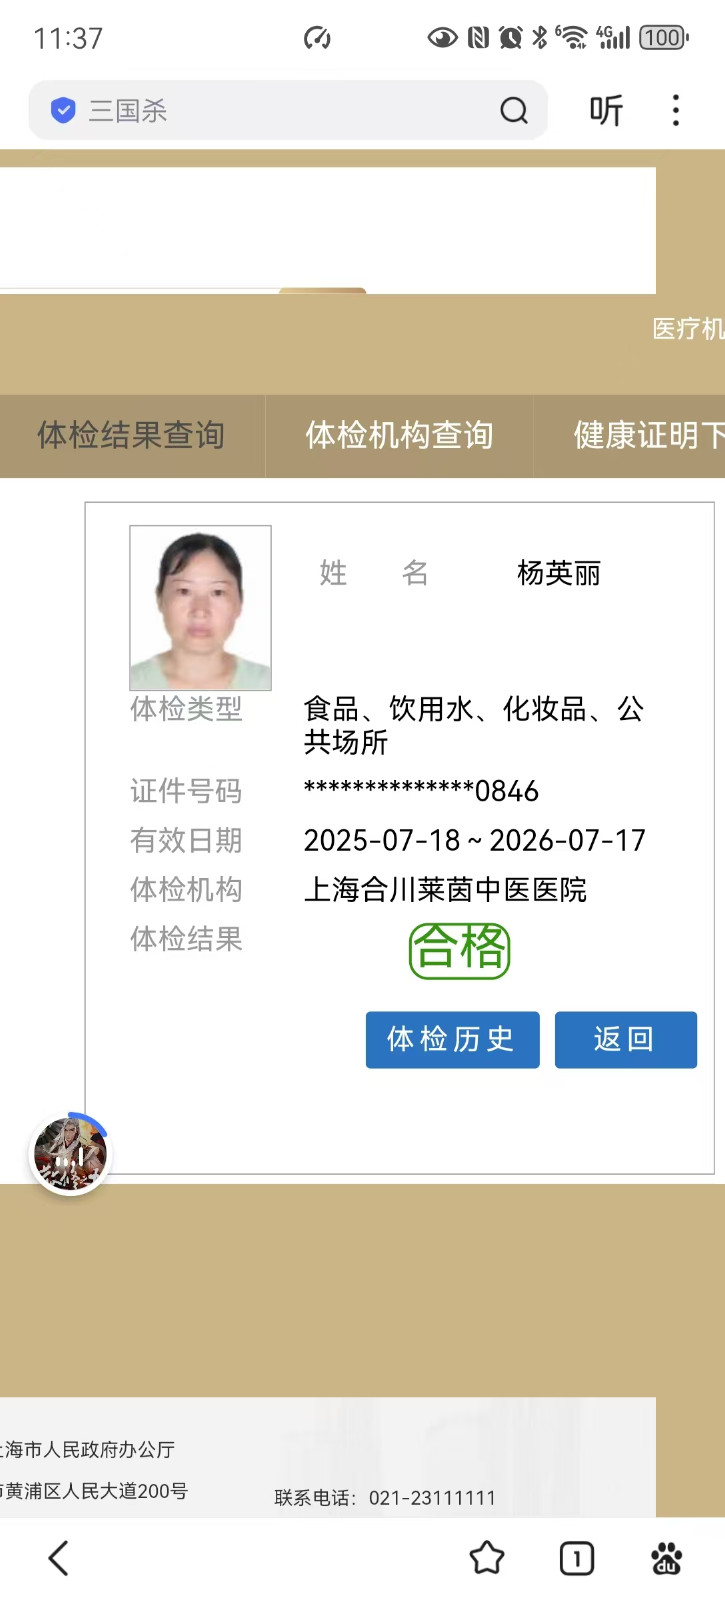Click the 体检历史 button
The width and height of the screenshot is (725, 1600).
[452, 1039]
